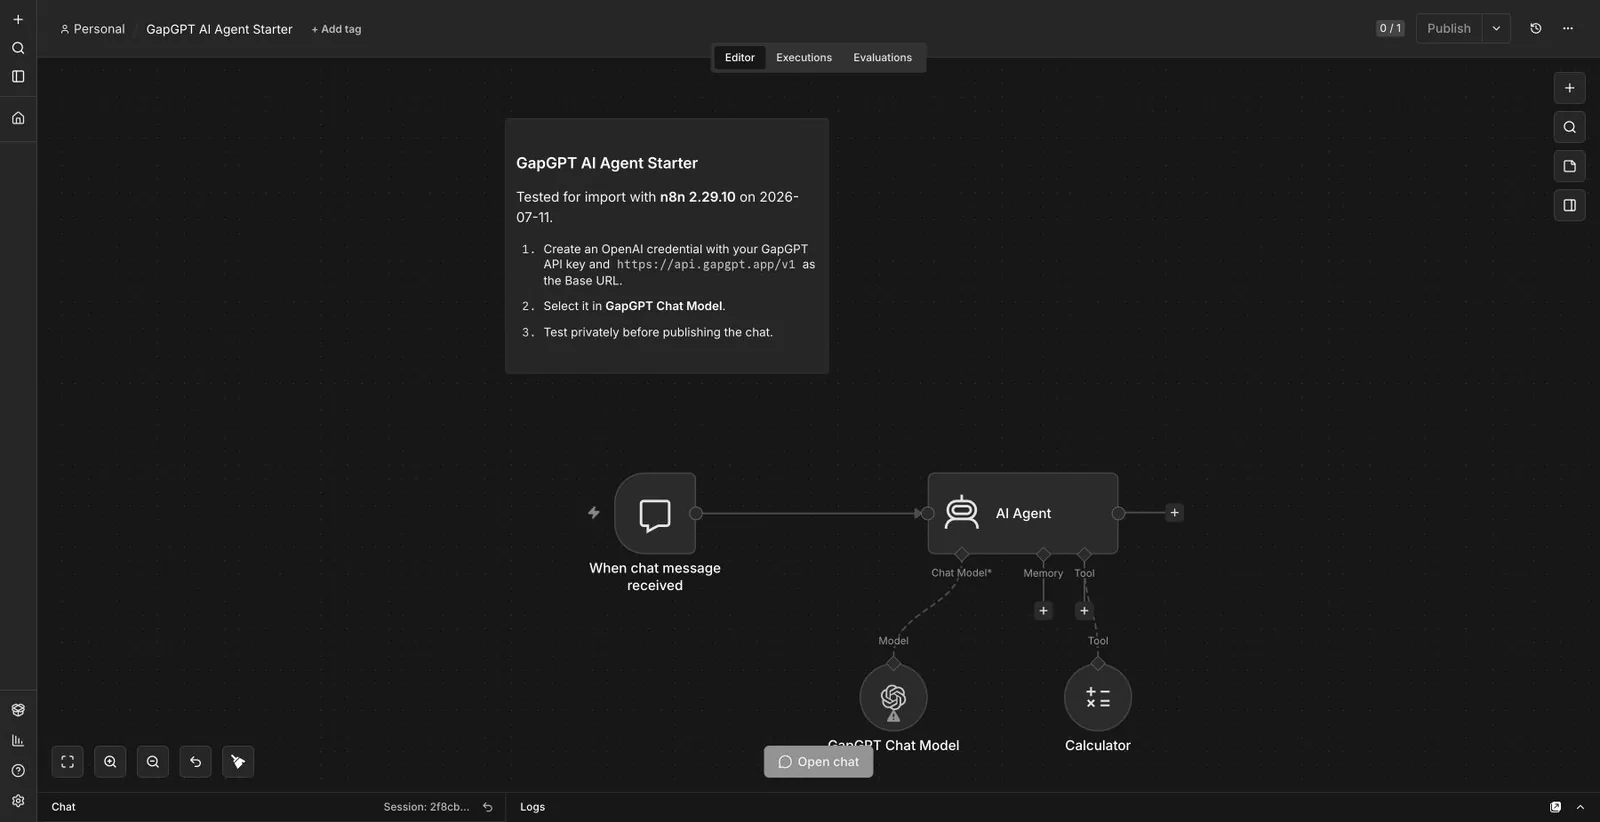Add a Memory sub-node plus
Image resolution: width=1600 pixels, height=822 pixels.
point(1043,611)
